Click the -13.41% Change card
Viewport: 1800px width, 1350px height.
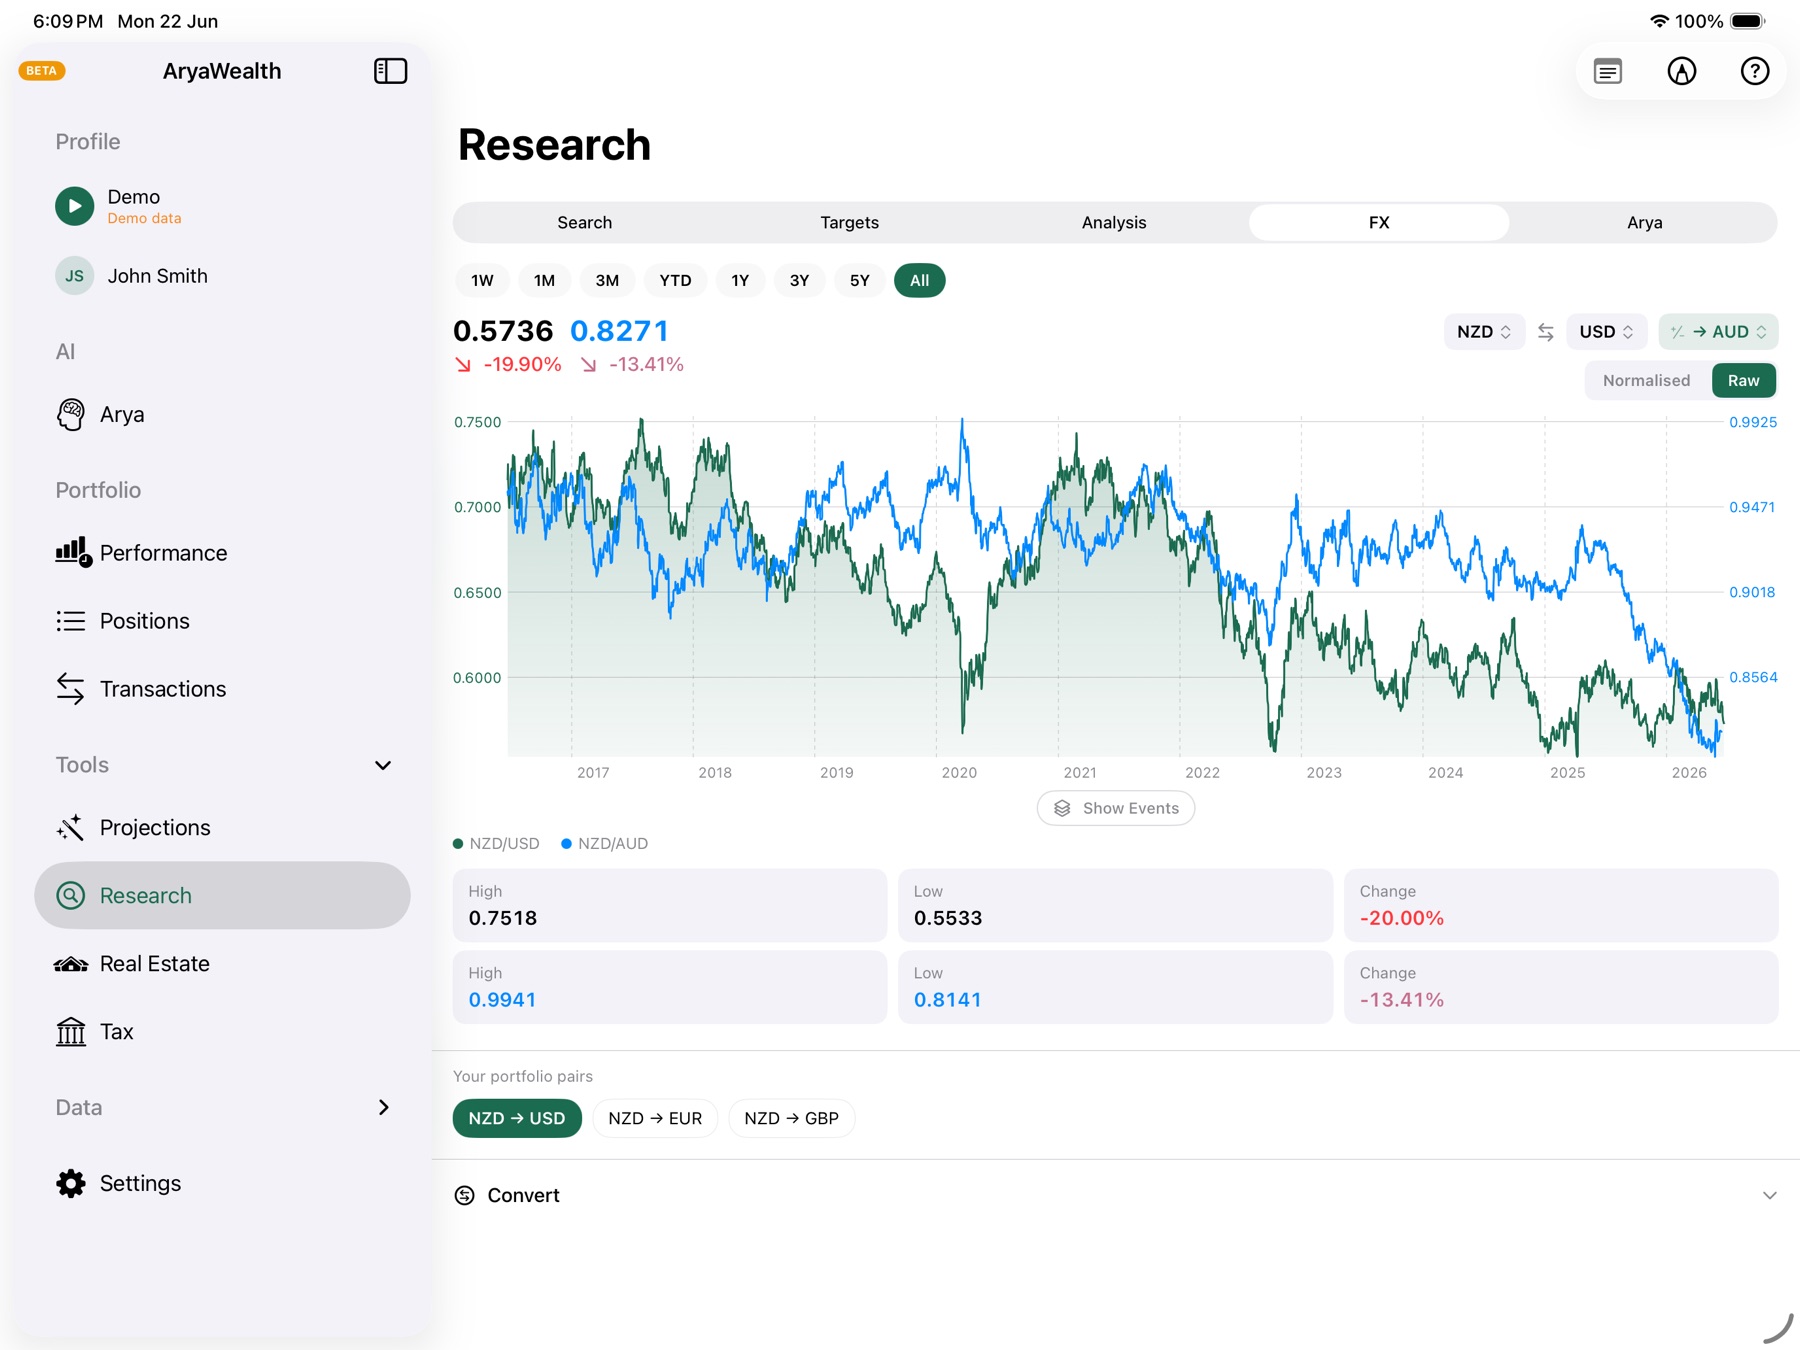point(1561,987)
